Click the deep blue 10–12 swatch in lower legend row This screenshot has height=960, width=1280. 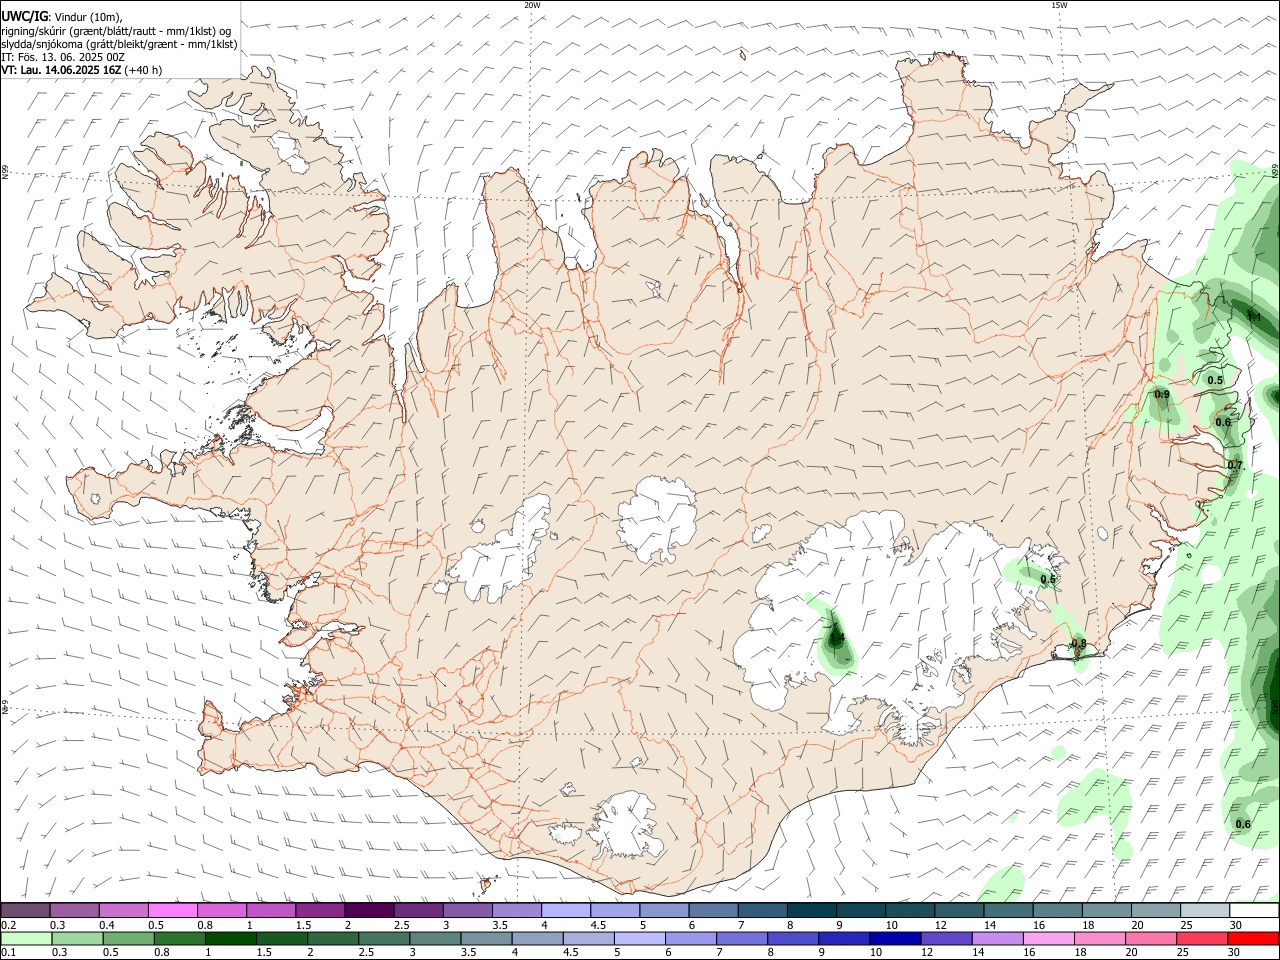(x=896, y=939)
